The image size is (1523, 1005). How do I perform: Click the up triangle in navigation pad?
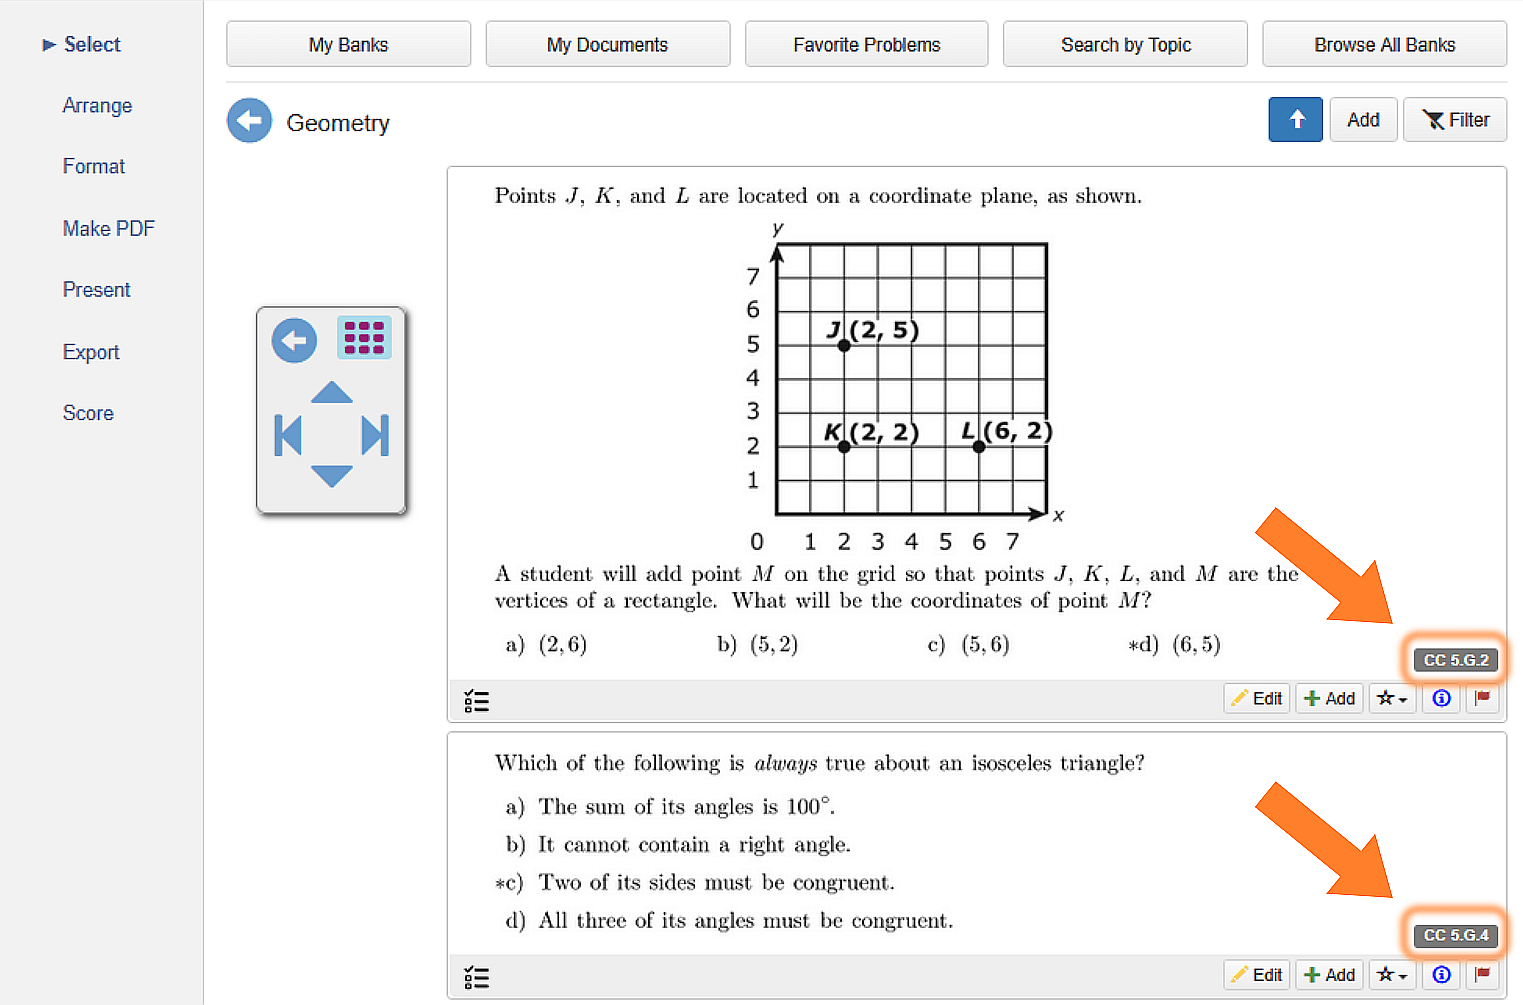(331, 393)
